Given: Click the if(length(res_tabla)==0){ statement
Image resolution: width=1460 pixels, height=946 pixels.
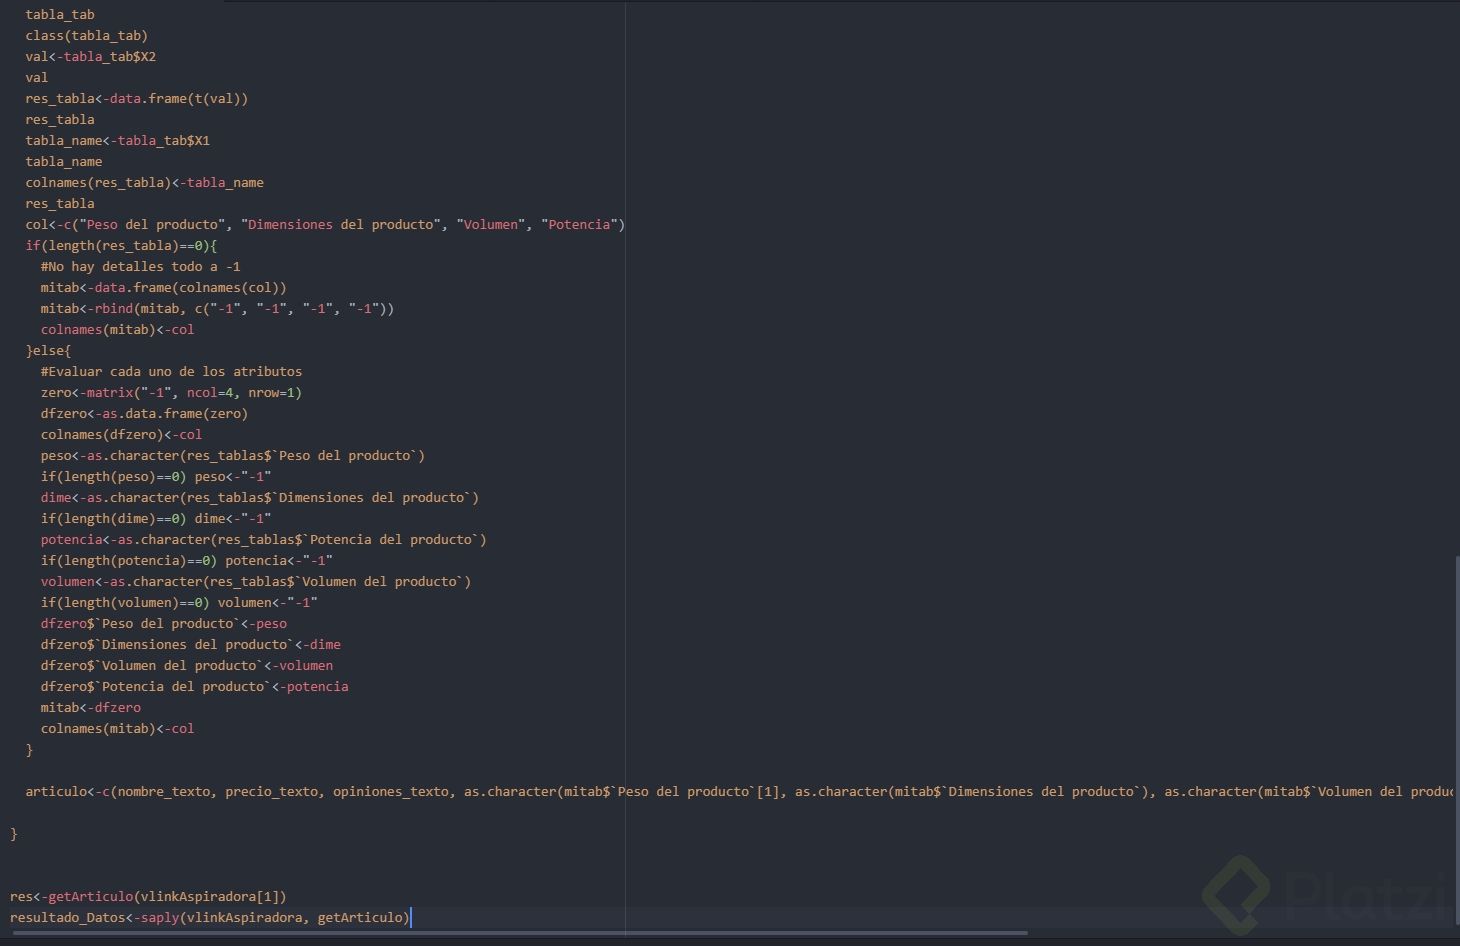Looking at the screenshot, I should (121, 246).
